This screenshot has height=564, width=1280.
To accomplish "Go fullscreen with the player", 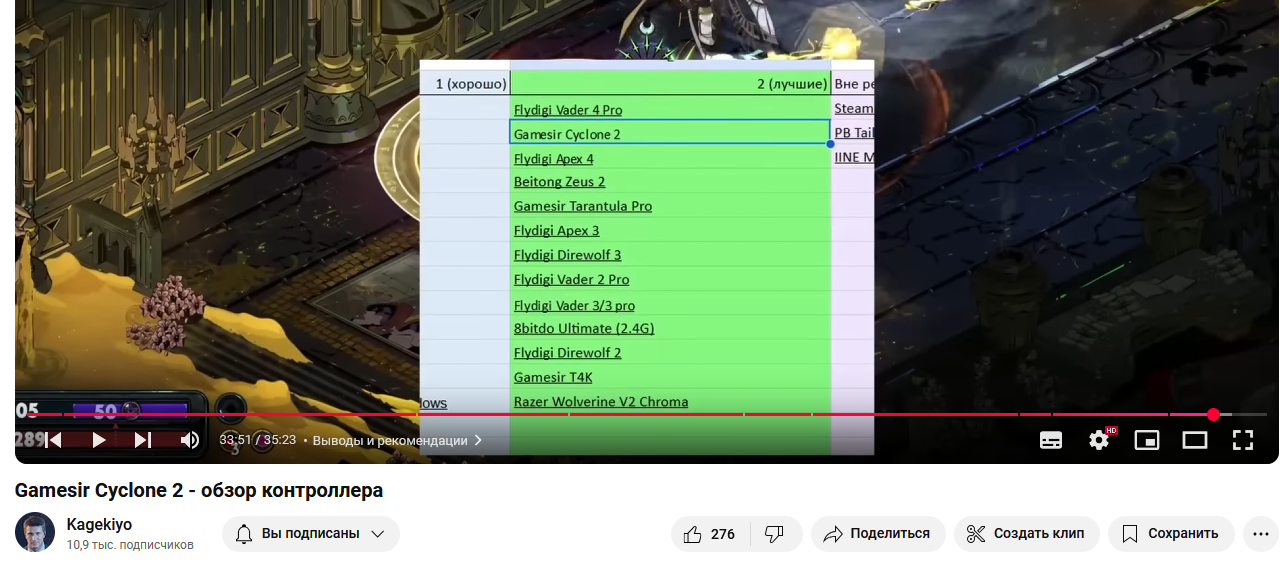I will coord(1243,440).
